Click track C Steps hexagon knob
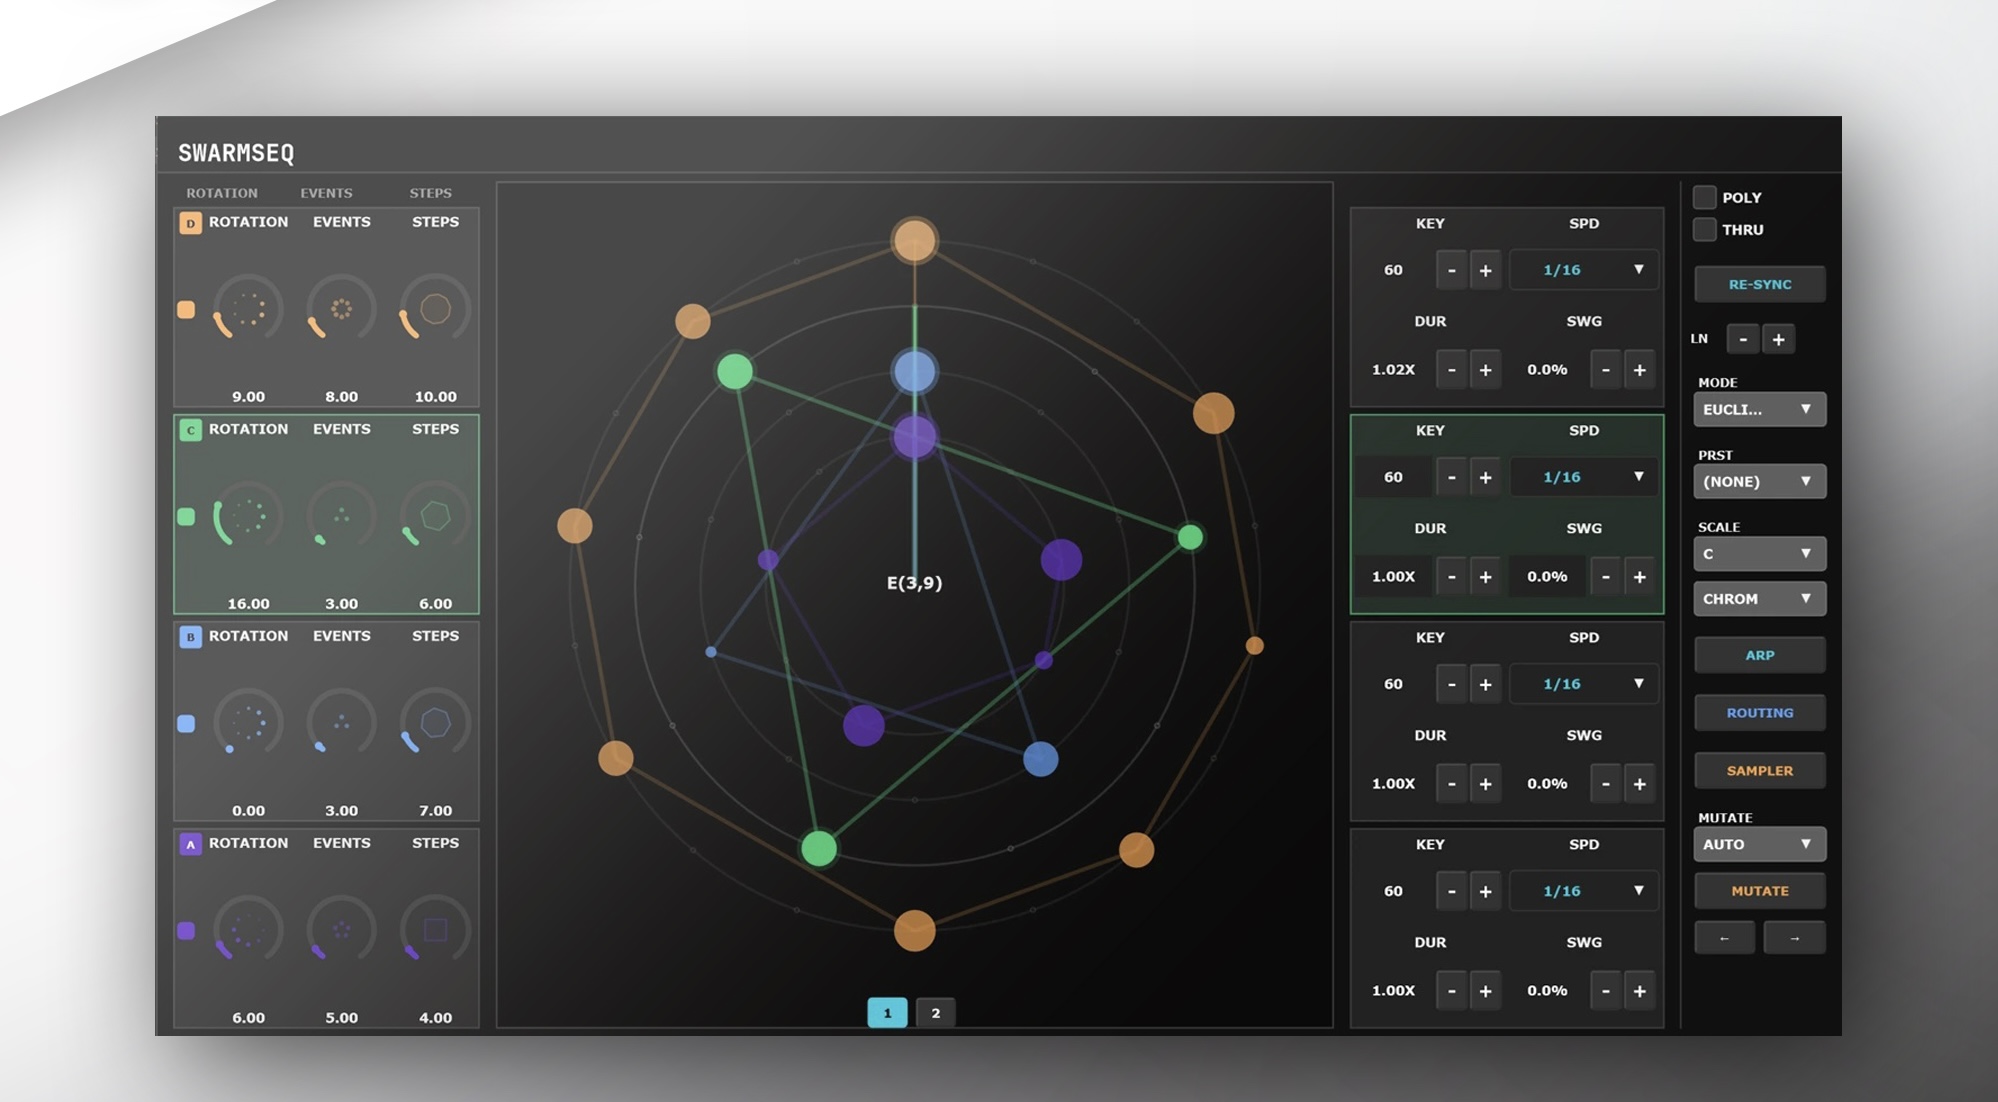This screenshot has width=1998, height=1102. point(435,516)
